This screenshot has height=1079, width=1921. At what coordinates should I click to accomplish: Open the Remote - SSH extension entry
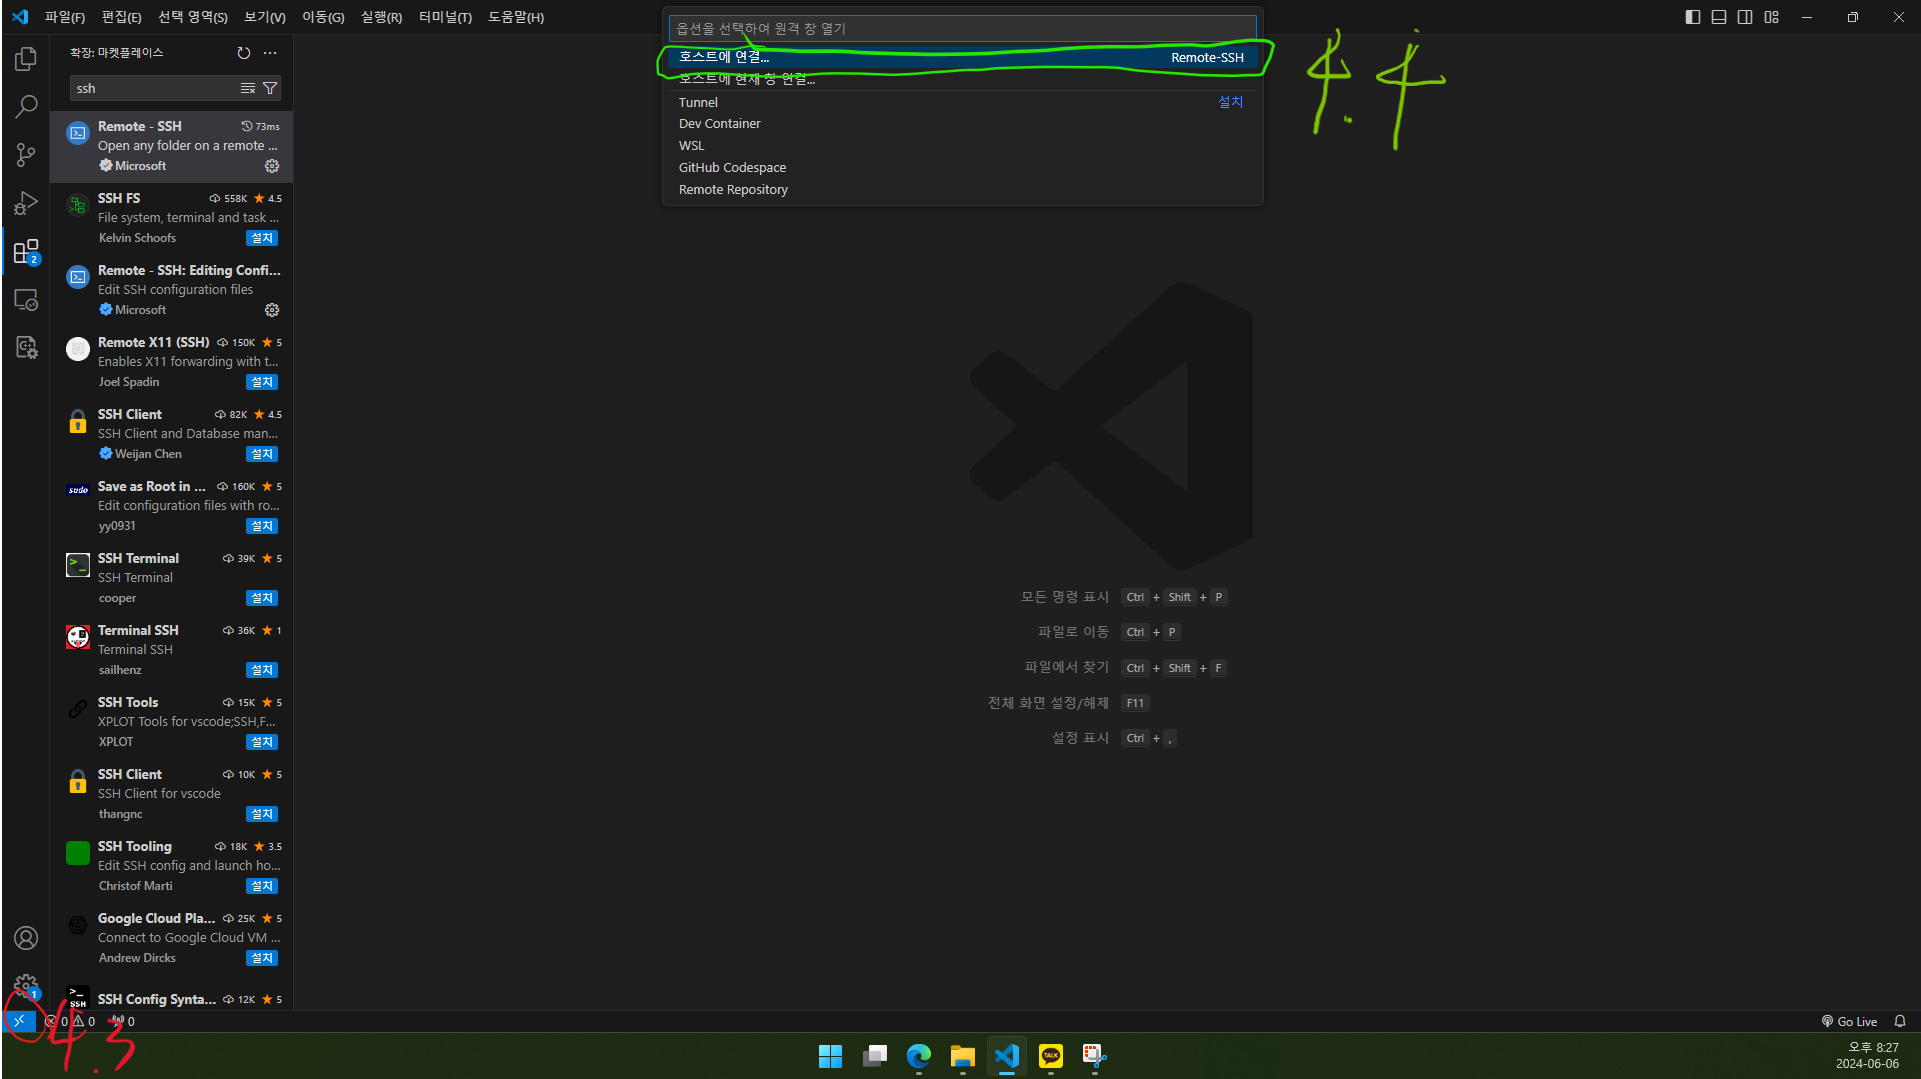(x=172, y=146)
